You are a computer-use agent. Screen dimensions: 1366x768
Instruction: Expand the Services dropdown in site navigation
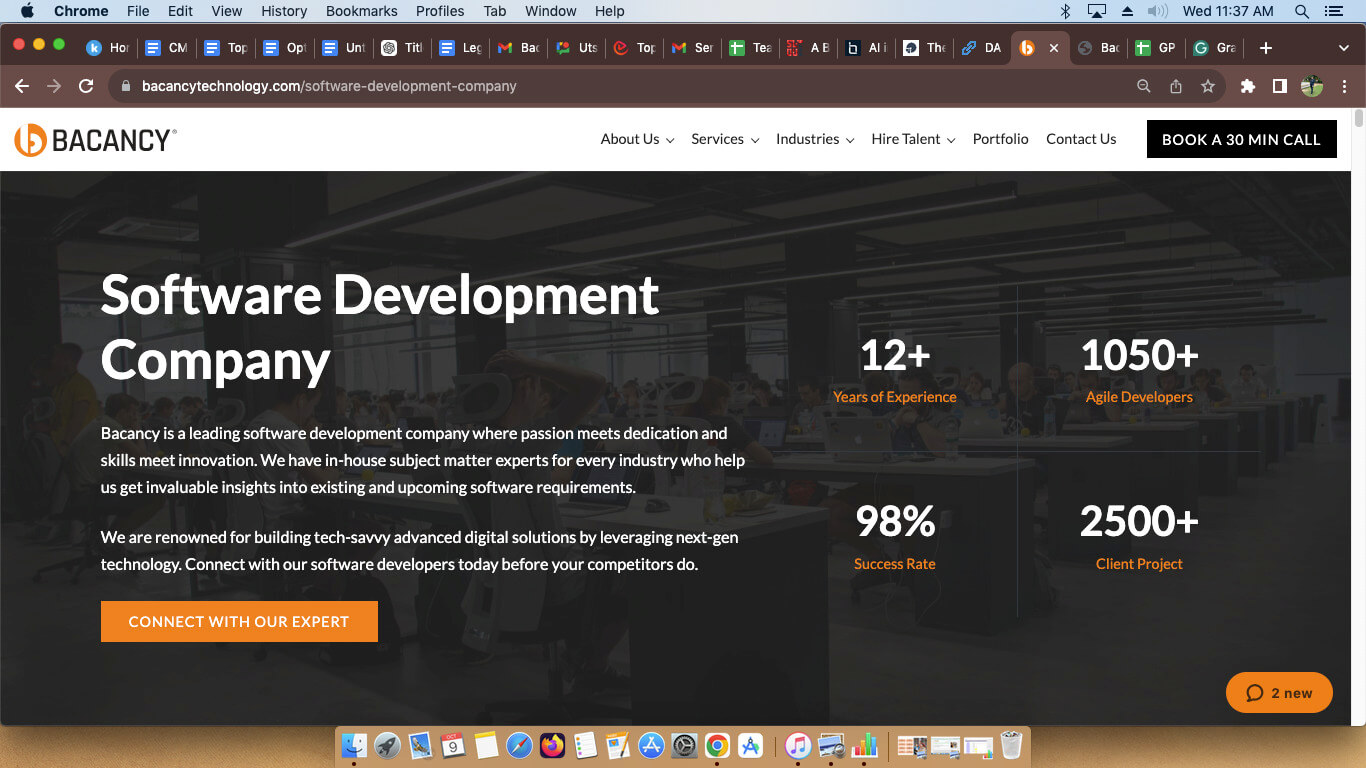tap(718, 139)
